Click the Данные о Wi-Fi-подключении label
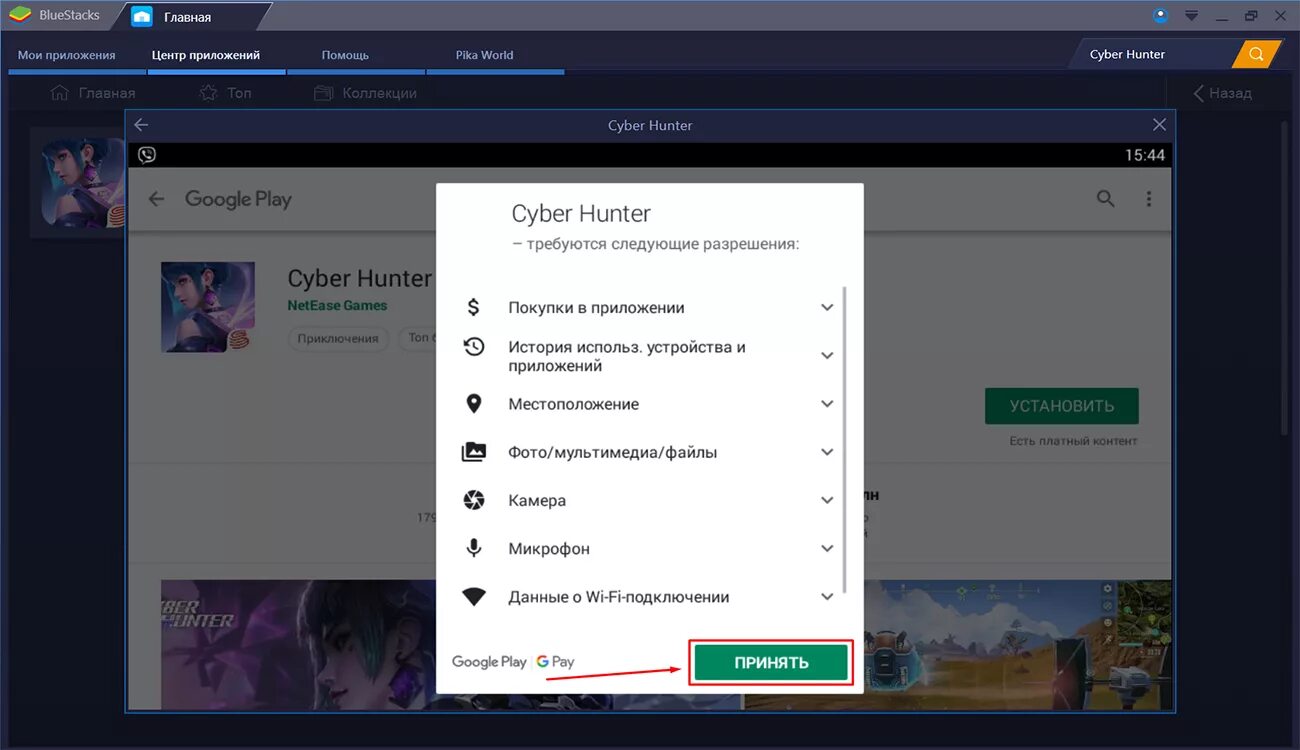The image size is (1300, 750). pos(618,597)
